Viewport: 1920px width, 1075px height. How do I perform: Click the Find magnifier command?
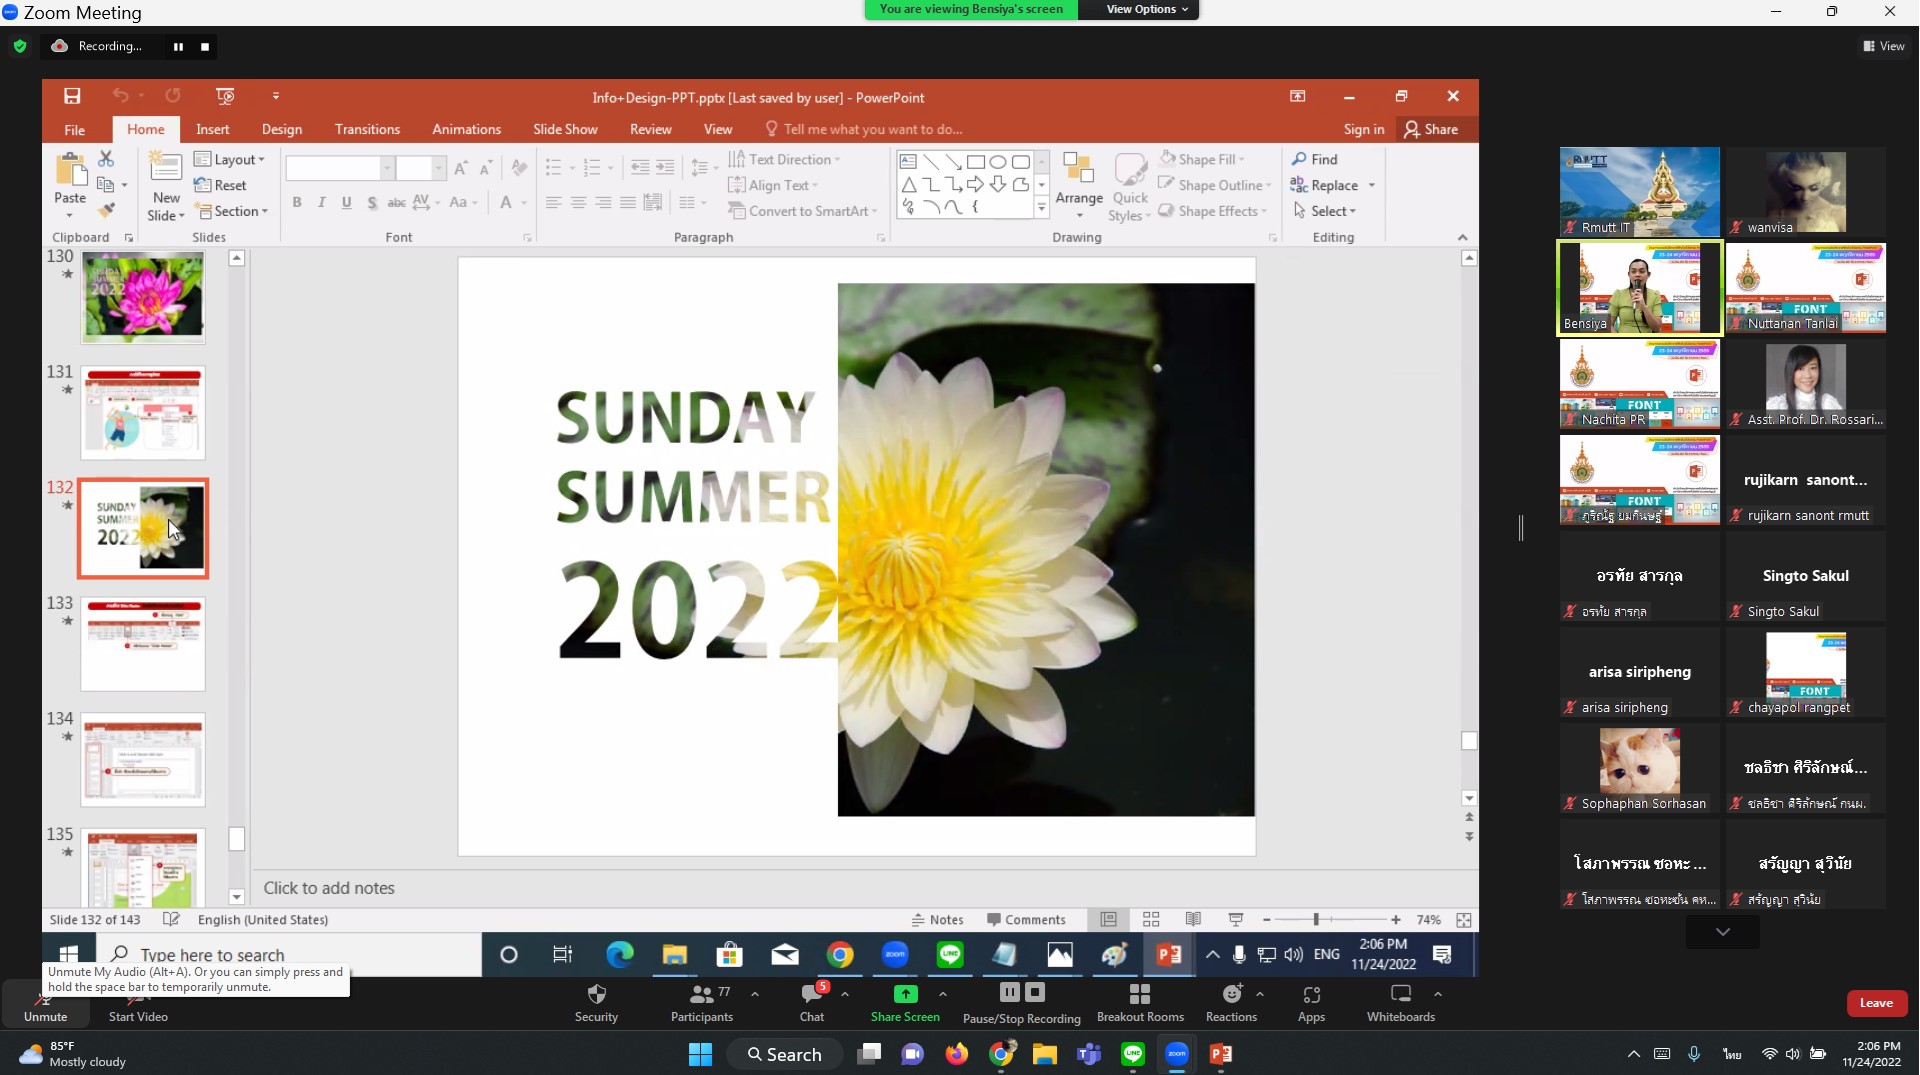click(x=1314, y=159)
